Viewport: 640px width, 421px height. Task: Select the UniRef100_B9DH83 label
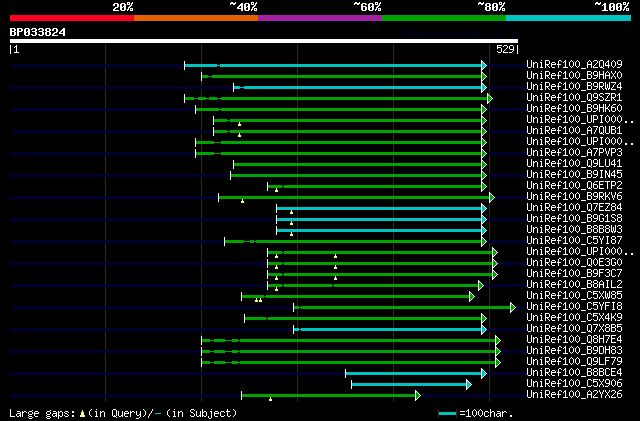pyautogui.click(x=574, y=351)
